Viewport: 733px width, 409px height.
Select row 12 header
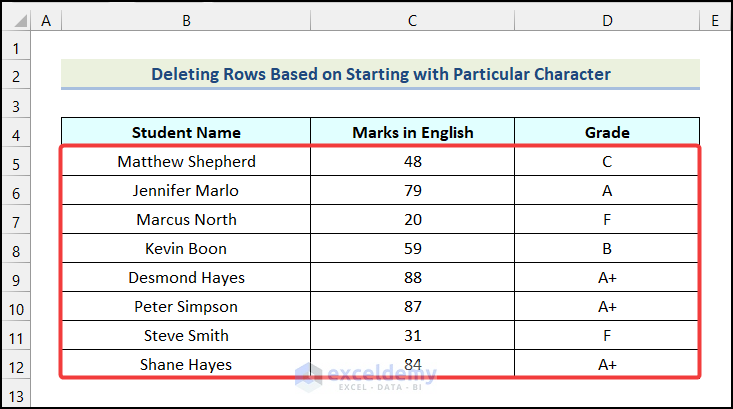16,365
